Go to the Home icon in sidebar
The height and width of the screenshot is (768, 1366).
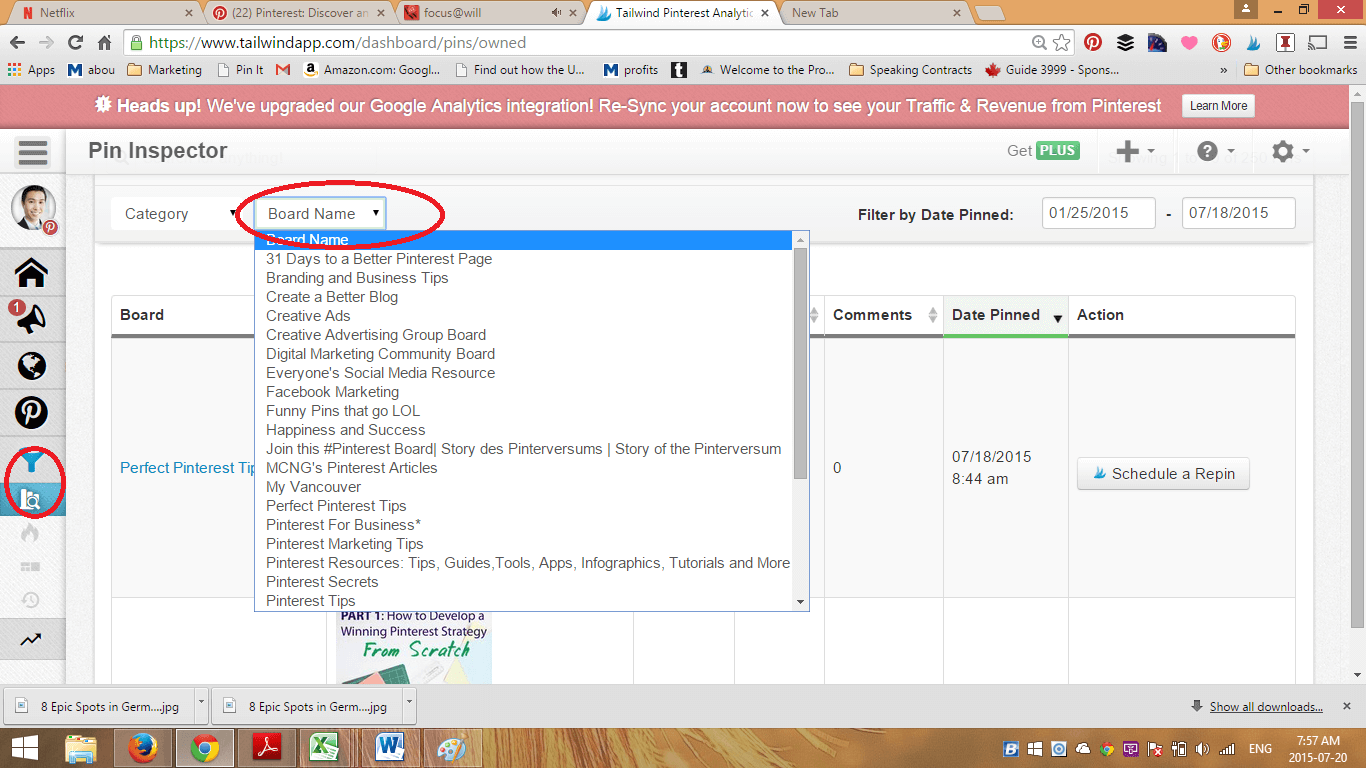point(32,273)
